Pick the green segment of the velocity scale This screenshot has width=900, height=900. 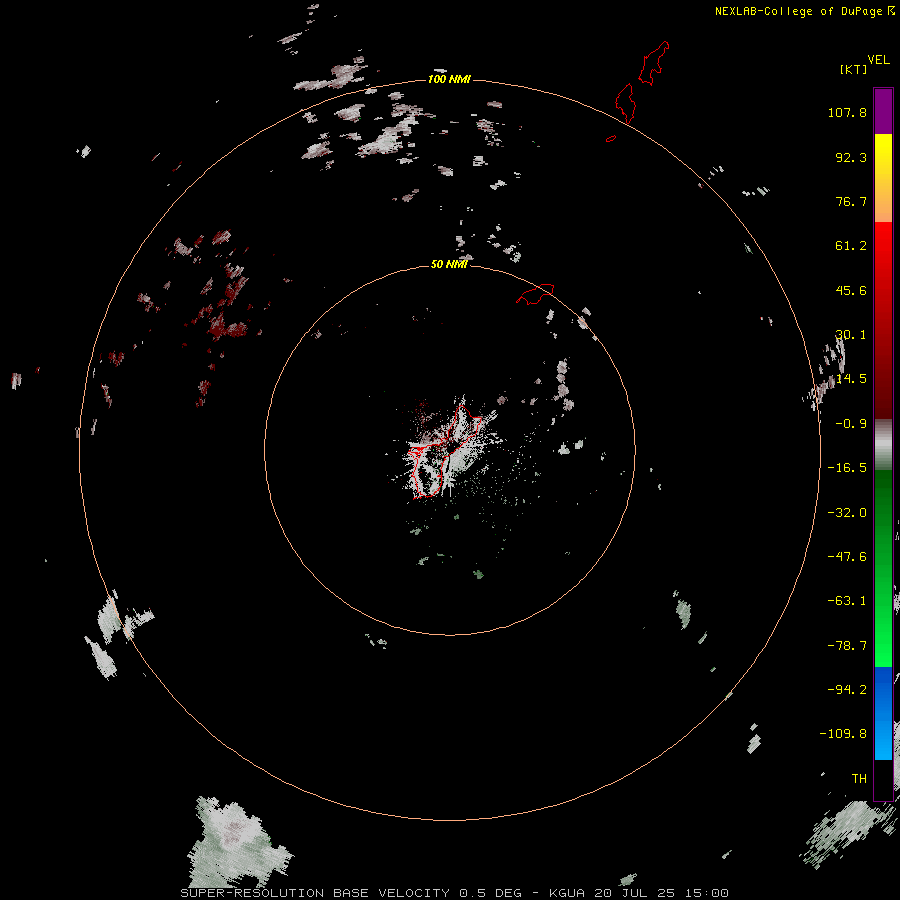coord(883,568)
